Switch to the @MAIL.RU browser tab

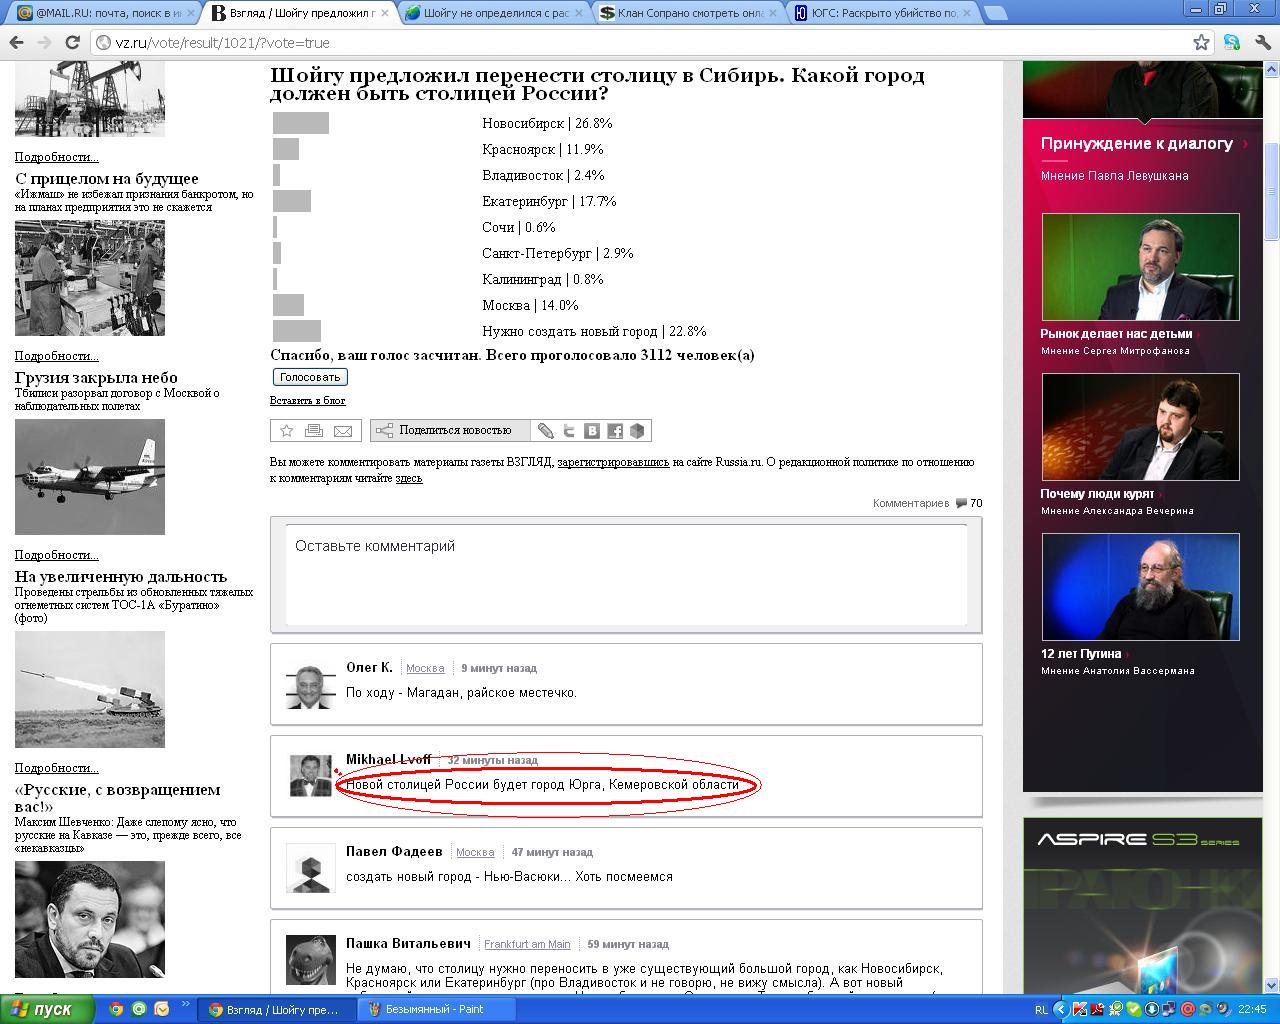click(100, 13)
